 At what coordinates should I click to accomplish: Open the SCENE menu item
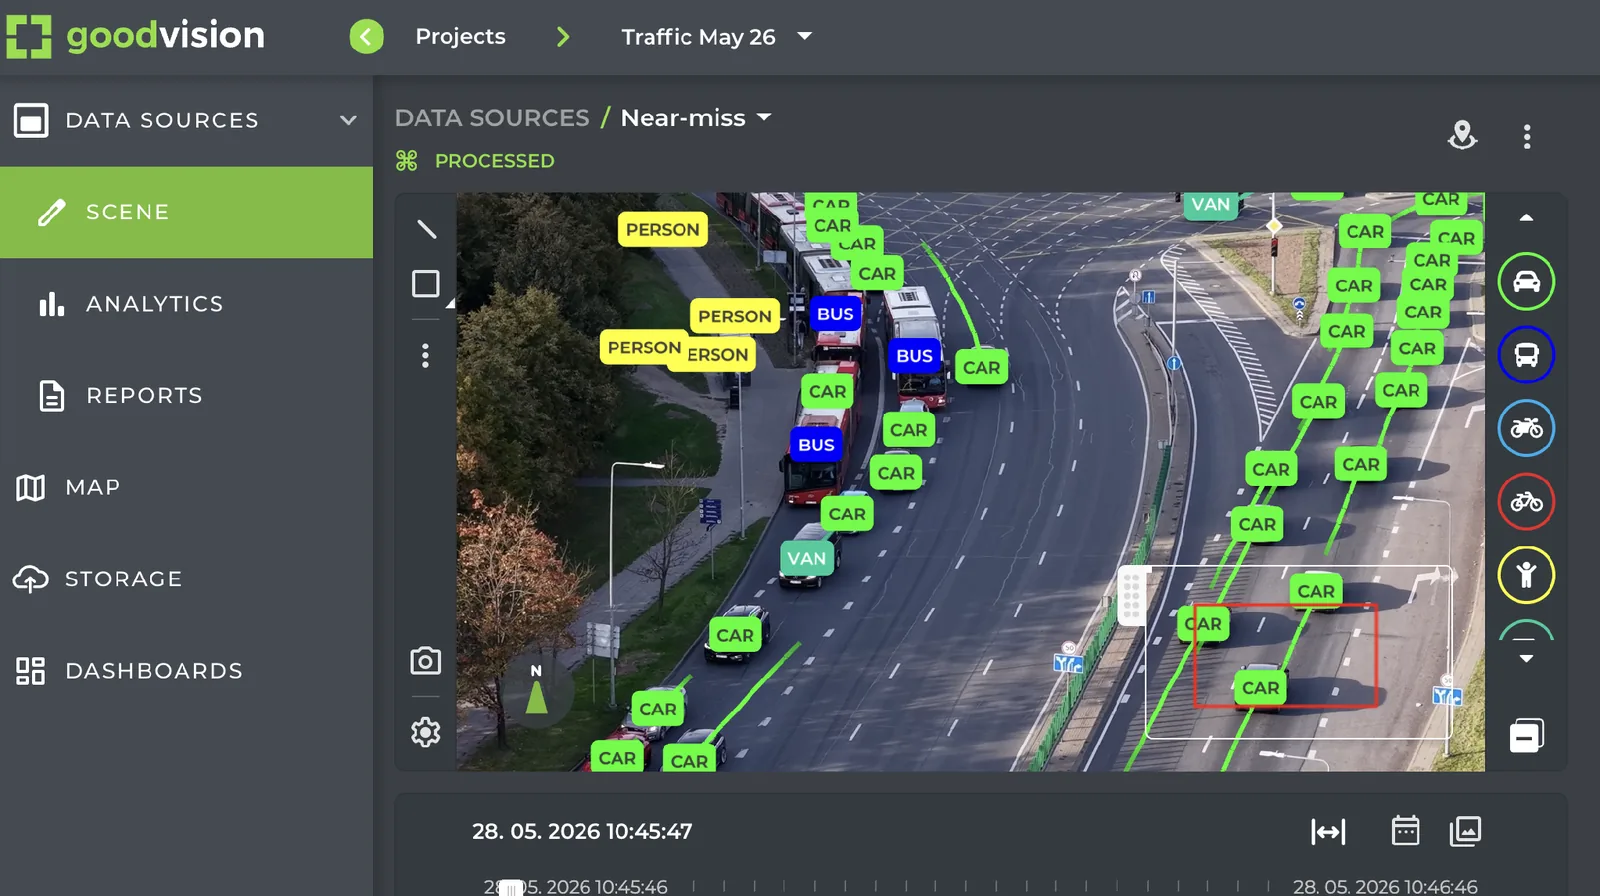pos(186,212)
